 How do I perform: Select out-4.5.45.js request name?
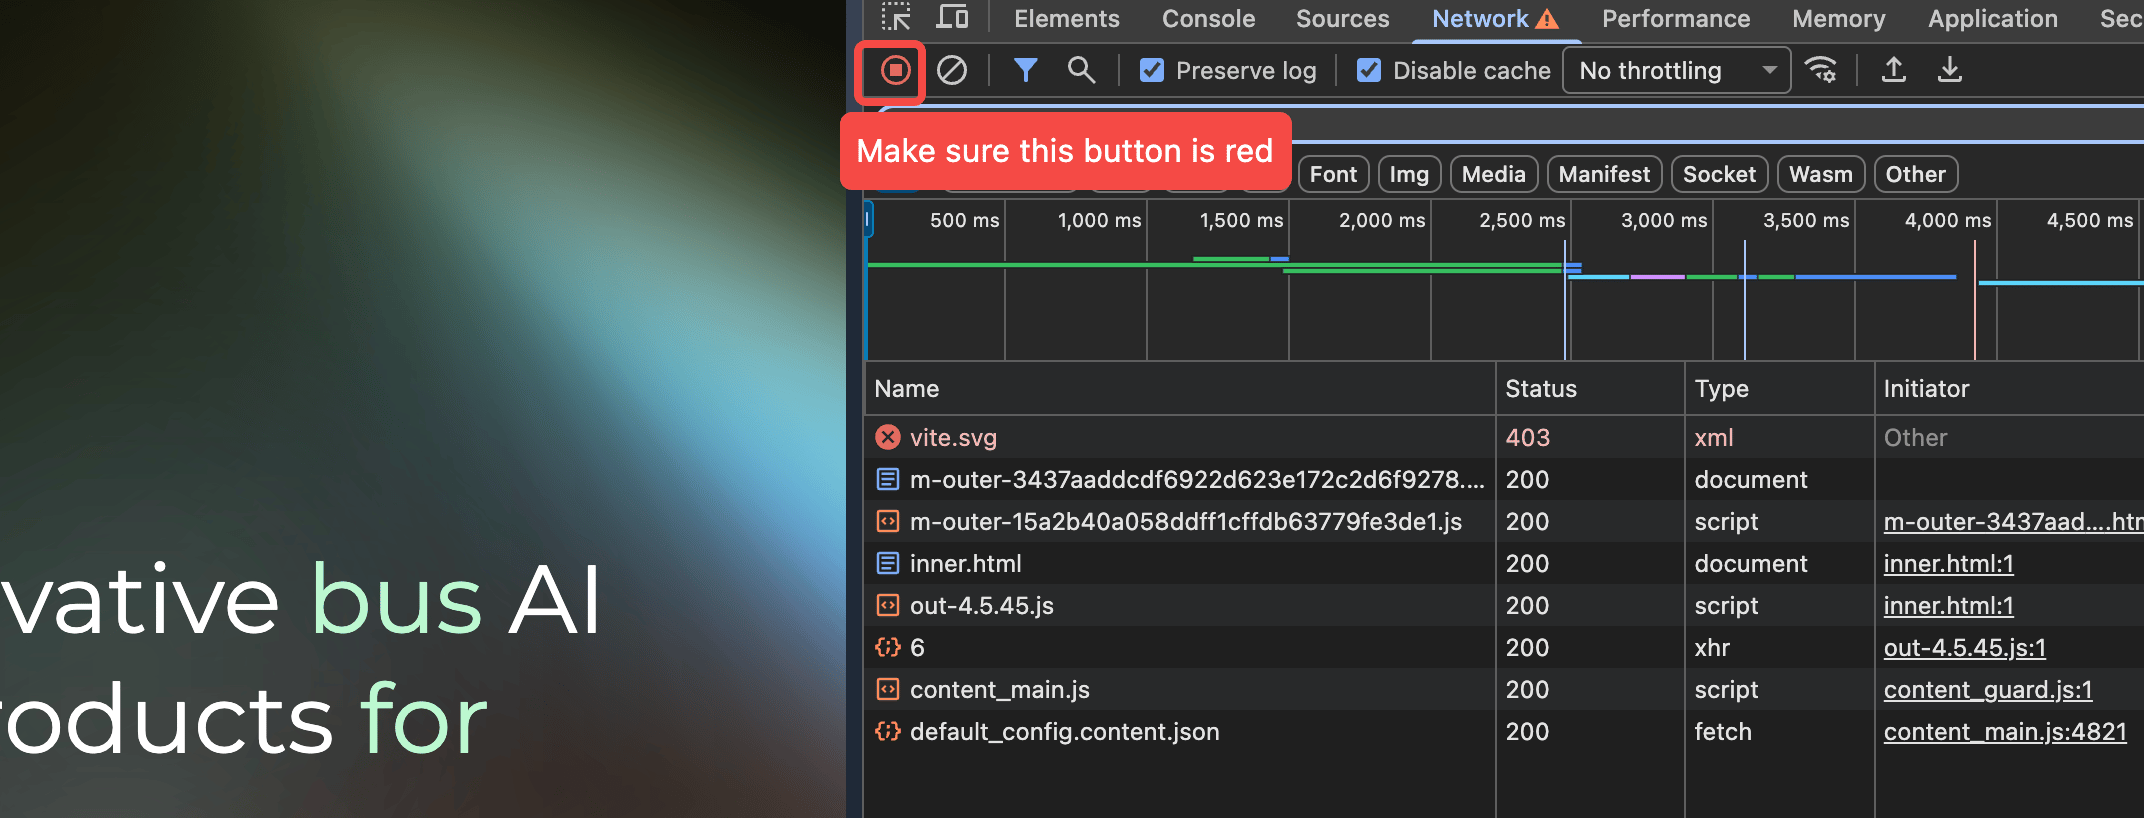click(x=981, y=605)
